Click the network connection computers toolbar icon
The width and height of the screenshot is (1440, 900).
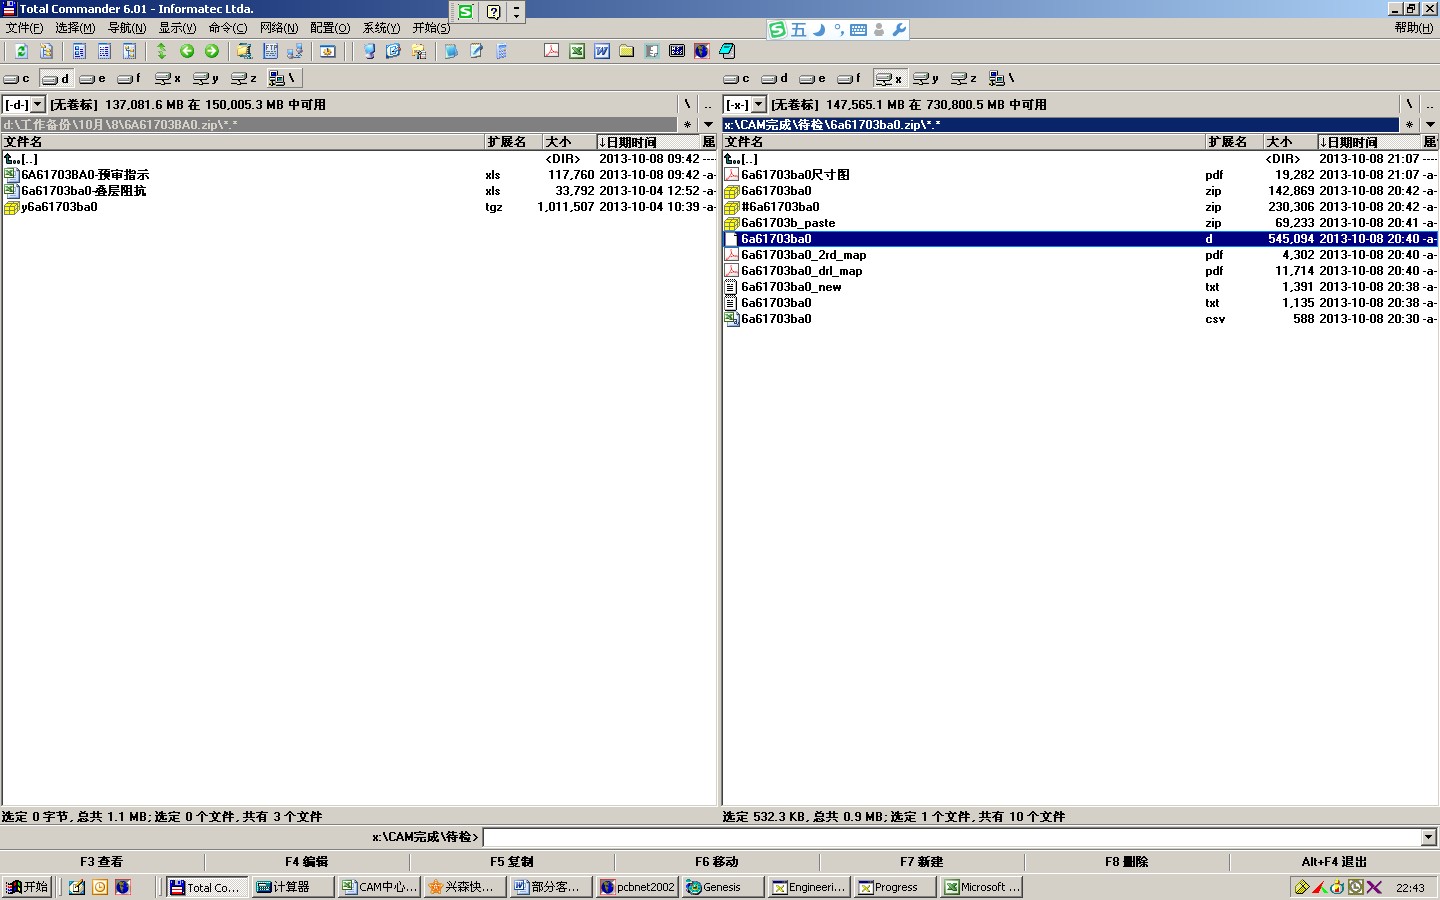(295, 51)
